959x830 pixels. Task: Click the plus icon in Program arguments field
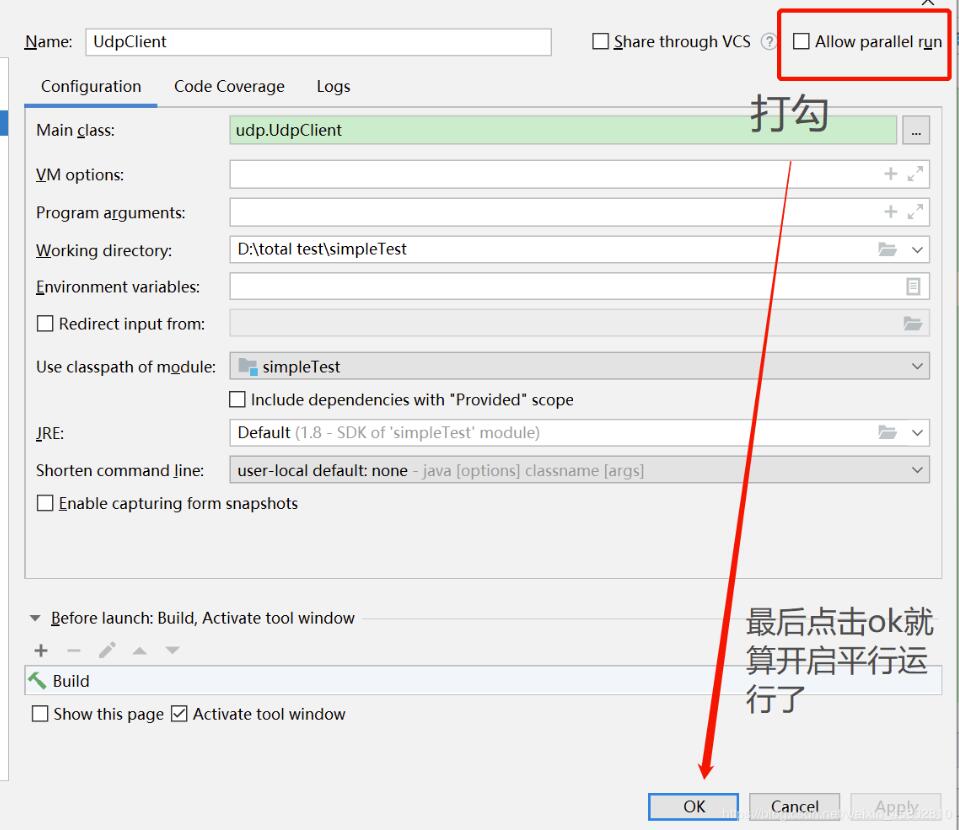(x=890, y=212)
